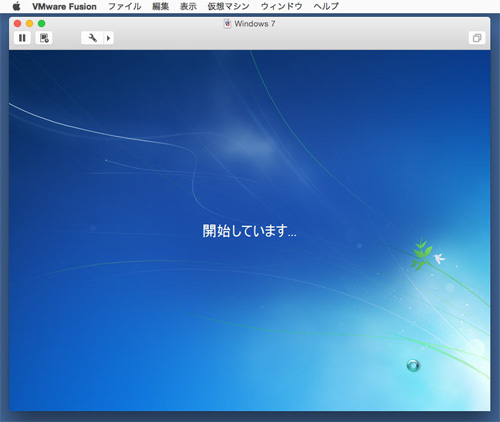Click the spinning busy cursor in the VM
The height and width of the screenshot is (422, 500).
413,365
